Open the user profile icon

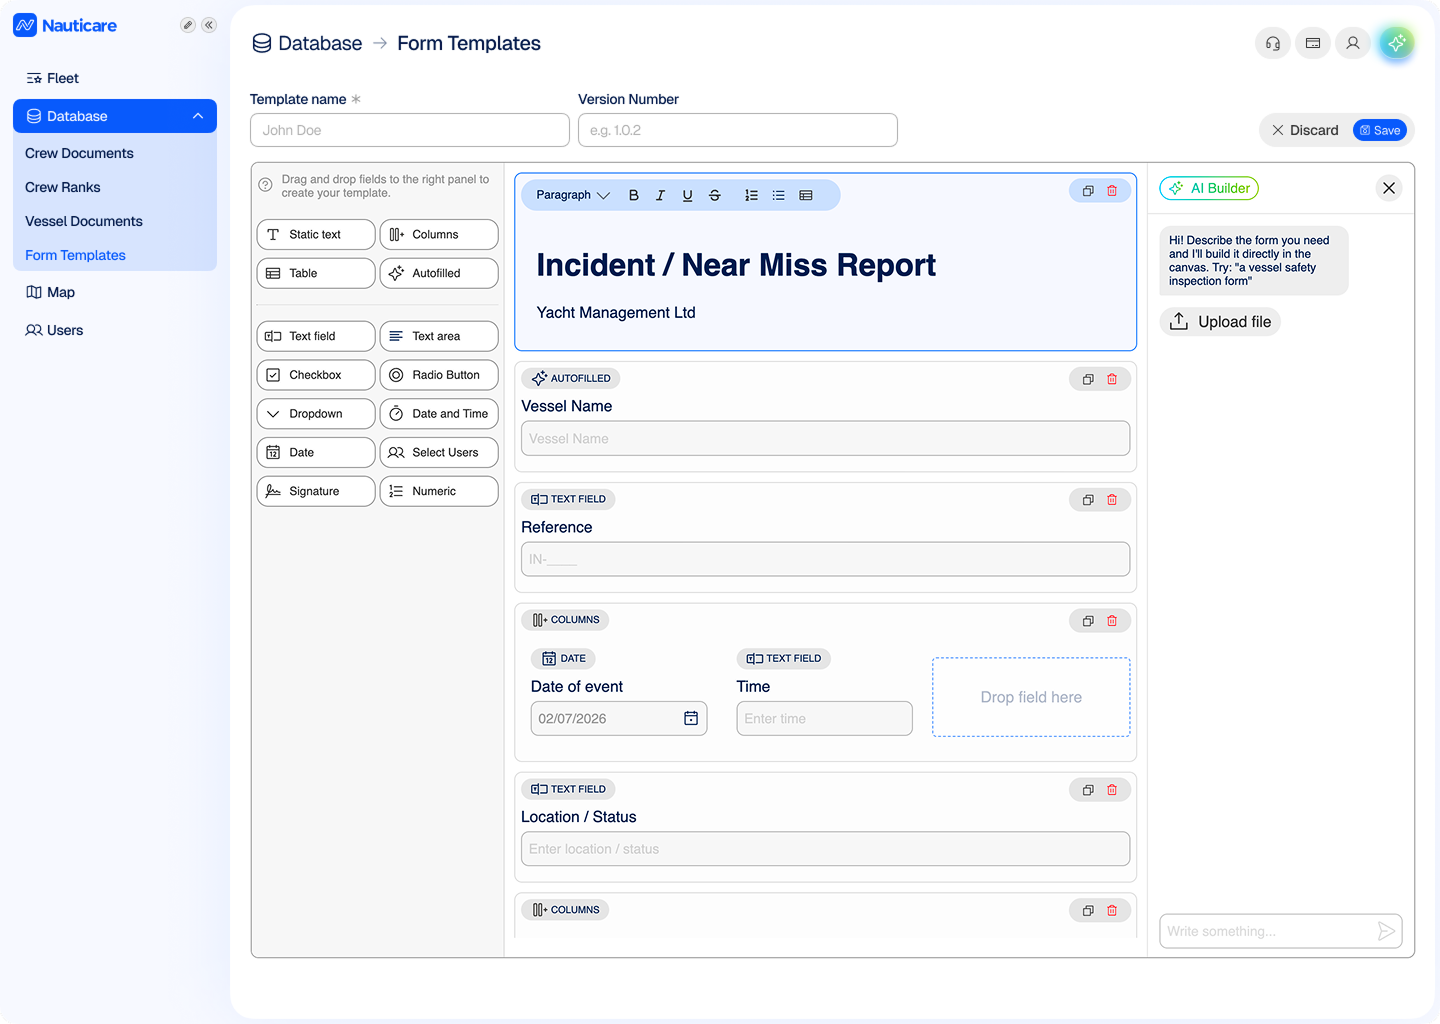coord(1353,43)
